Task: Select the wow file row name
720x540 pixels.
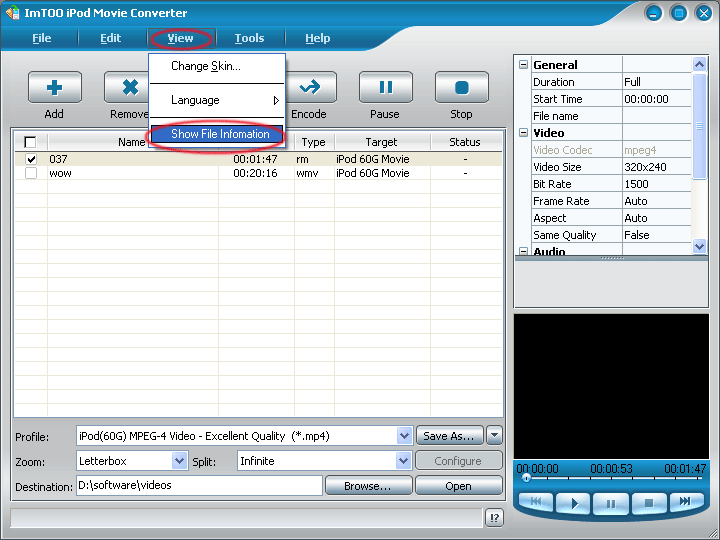Action: (61, 173)
